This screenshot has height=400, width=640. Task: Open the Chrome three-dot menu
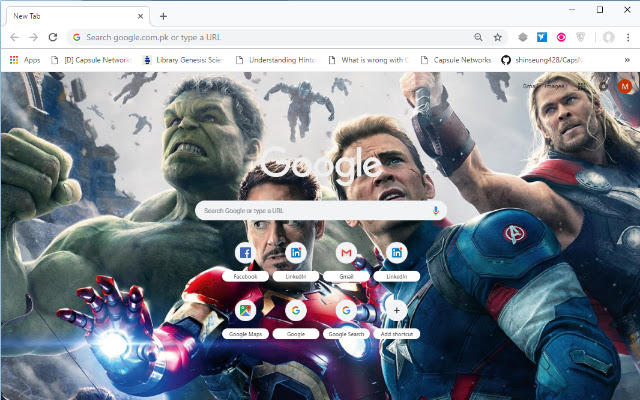(628, 38)
